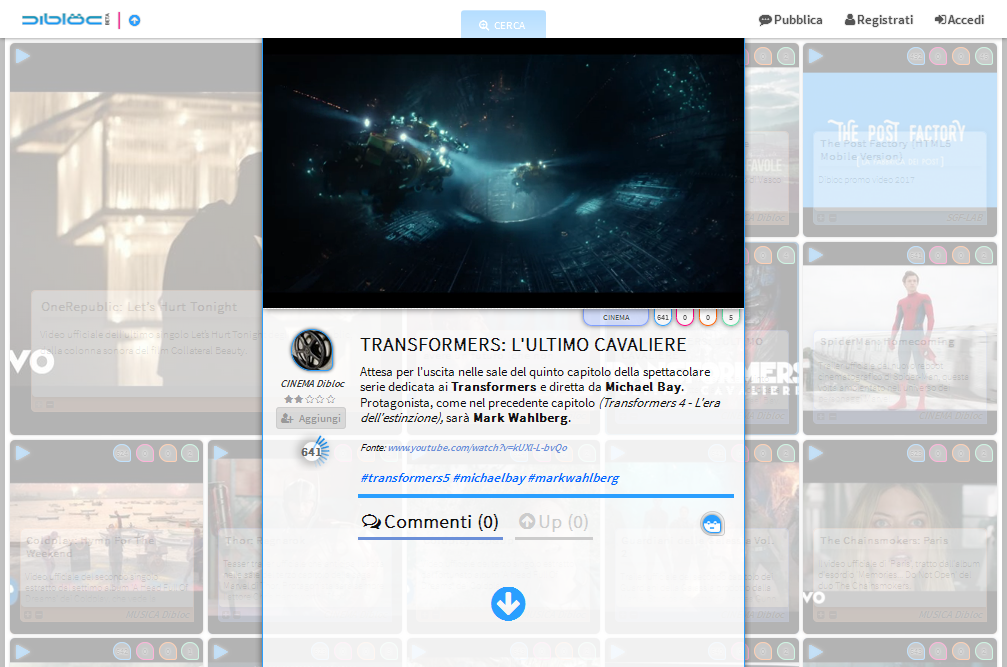Viewport: 1007px width, 667px height.
Task: Play the OneRepublic Let's Hurt Tonight card
Action: point(22,56)
